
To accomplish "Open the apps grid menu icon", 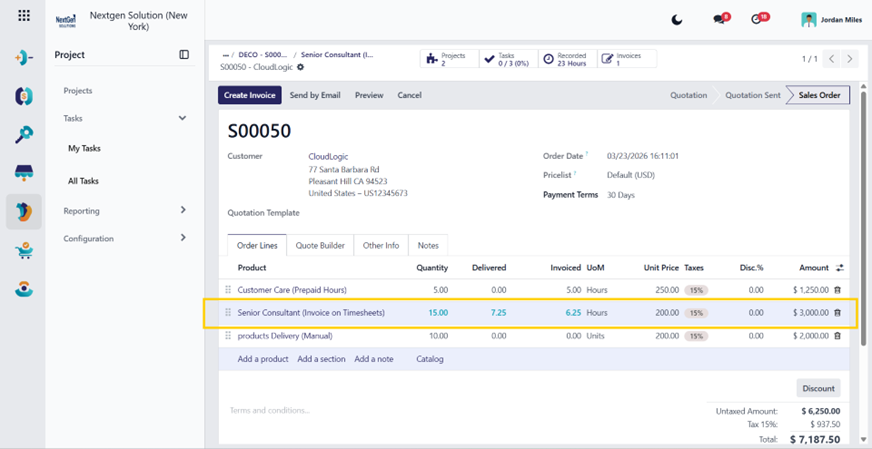I will (x=23, y=15).
